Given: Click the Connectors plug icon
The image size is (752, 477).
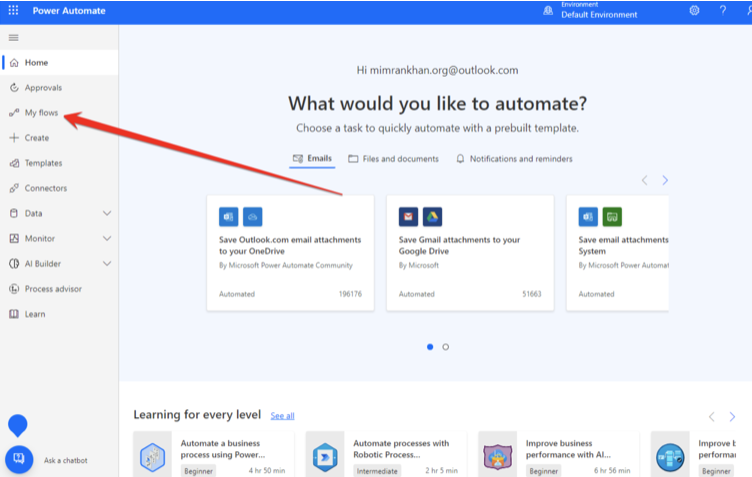Looking at the screenshot, I should point(14,188).
